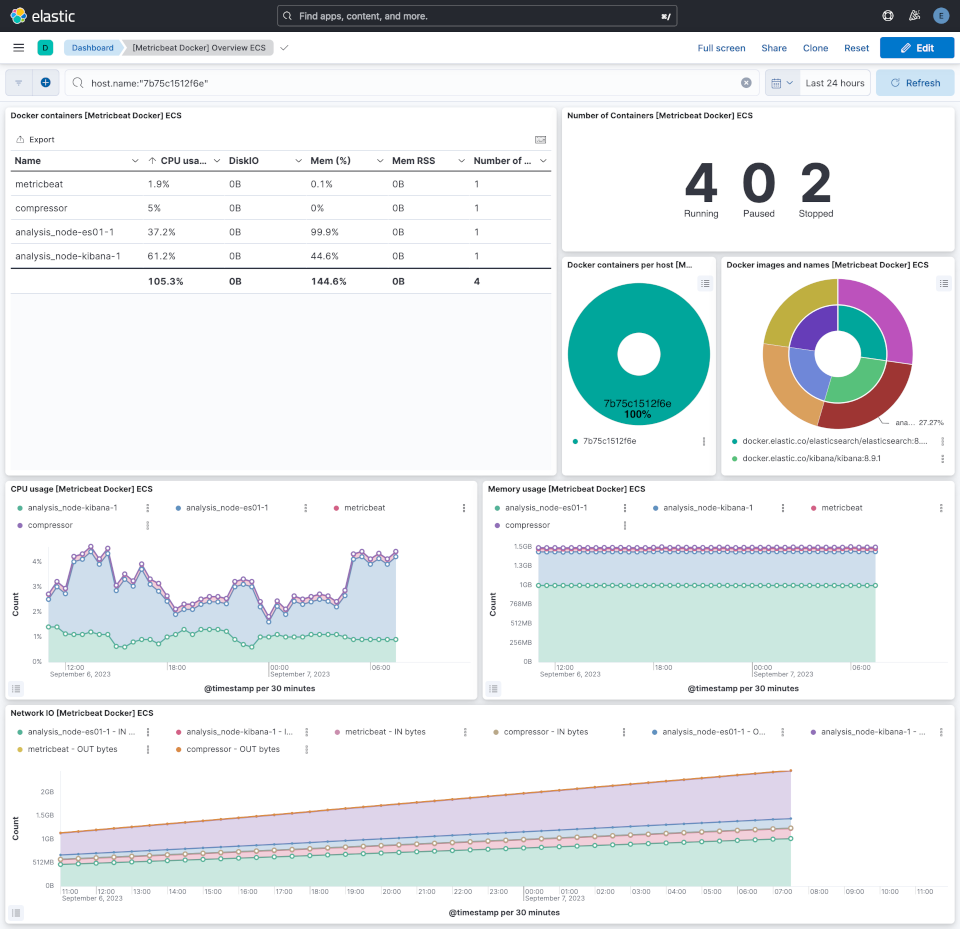Refresh the dashboard data
Screen dimensions: 960x929
coord(915,83)
